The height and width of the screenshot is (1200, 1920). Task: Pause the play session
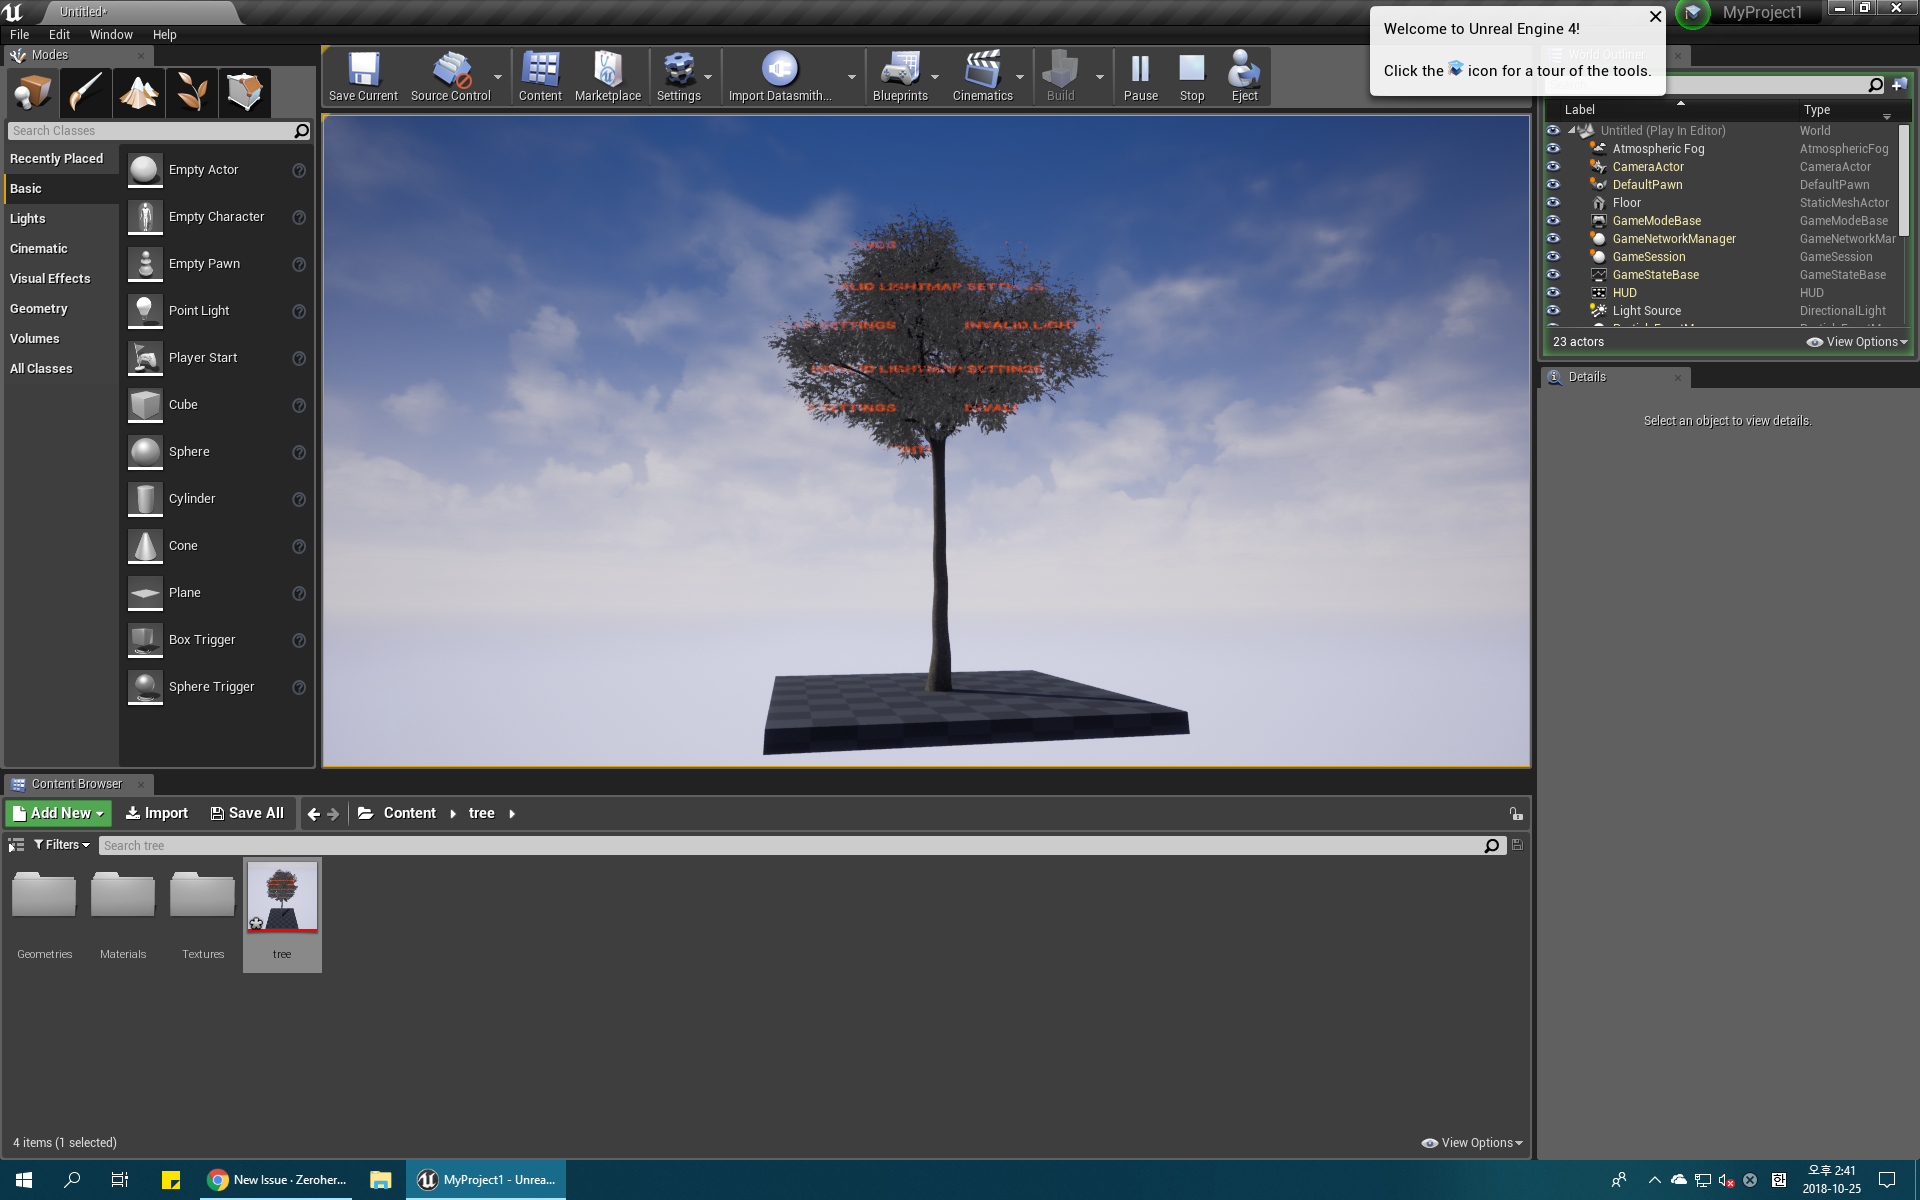1140,77
